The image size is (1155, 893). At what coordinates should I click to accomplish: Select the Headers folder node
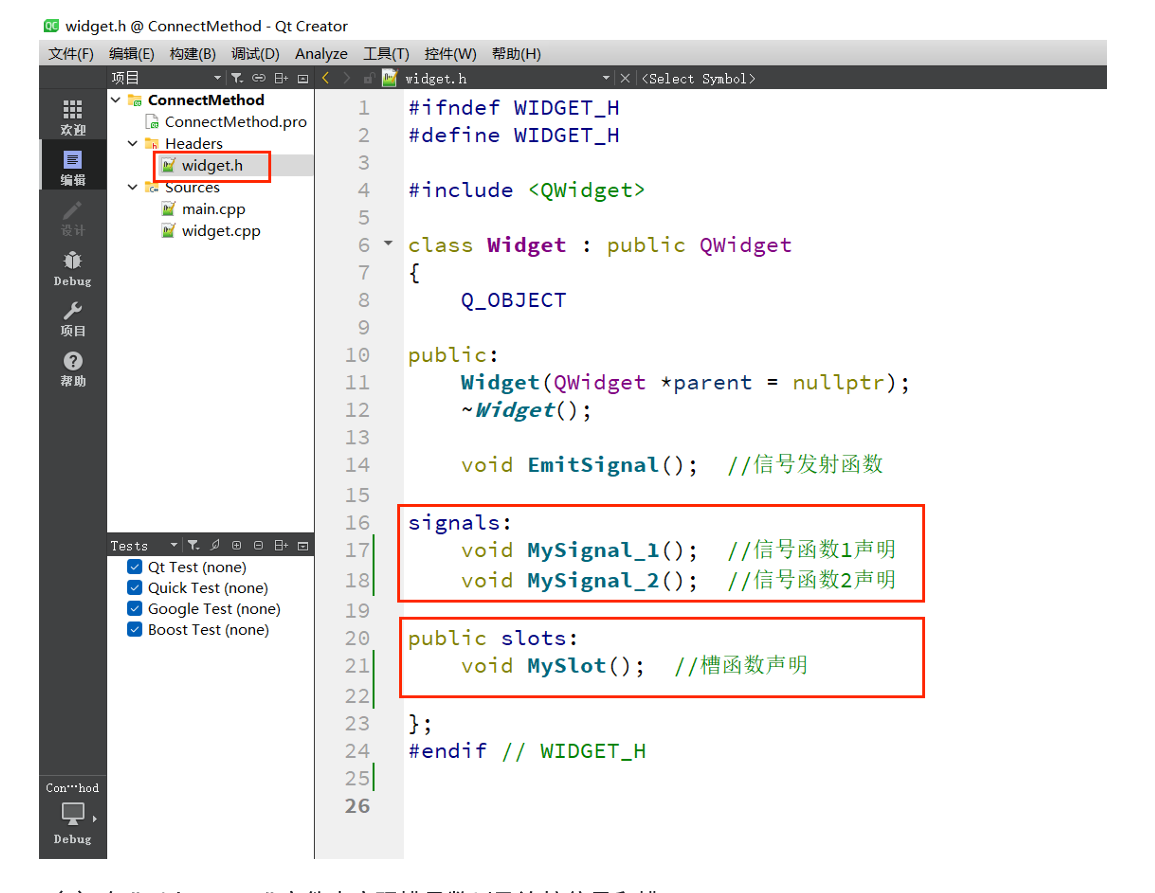tap(194, 143)
